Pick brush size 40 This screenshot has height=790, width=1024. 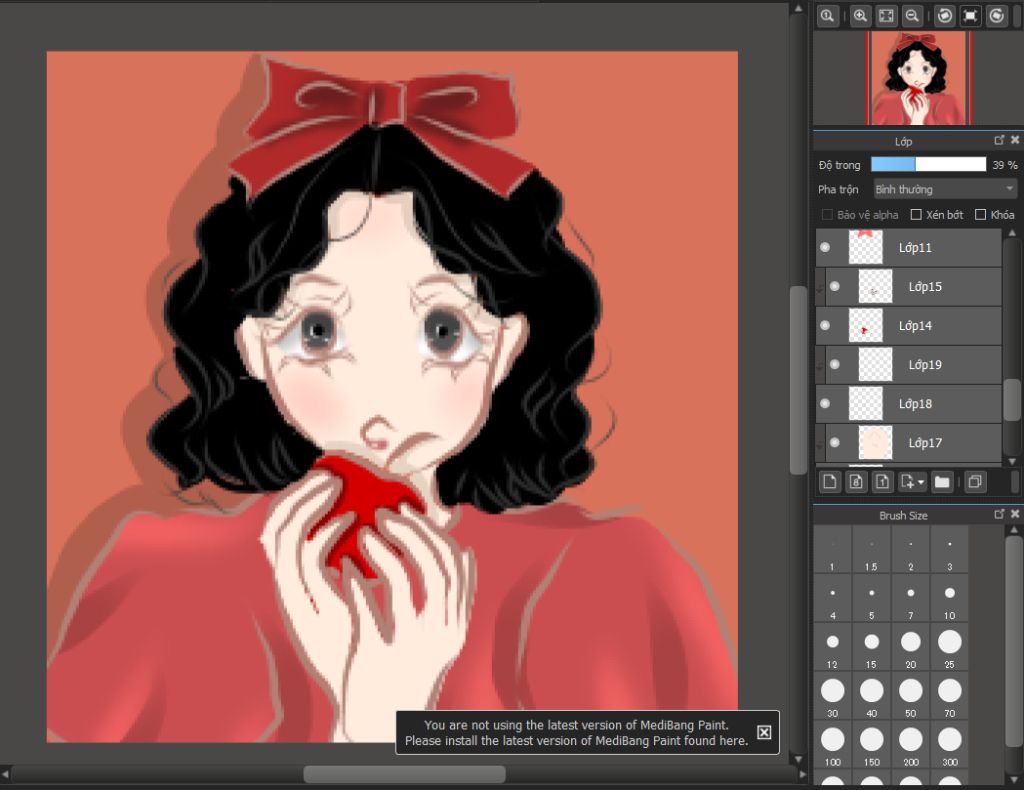[x=871, y=697]
